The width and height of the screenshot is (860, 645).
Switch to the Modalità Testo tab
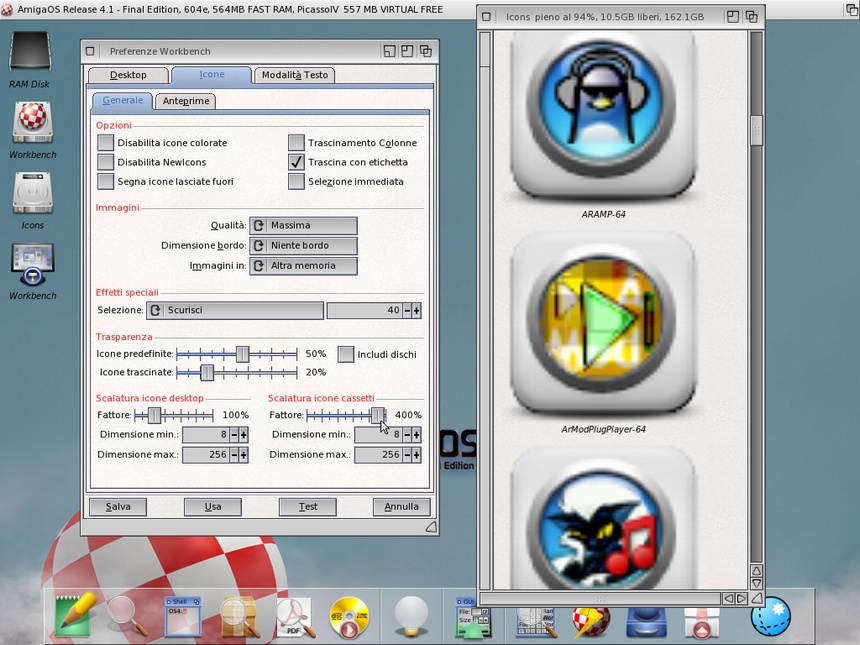(x=294, y=75)
